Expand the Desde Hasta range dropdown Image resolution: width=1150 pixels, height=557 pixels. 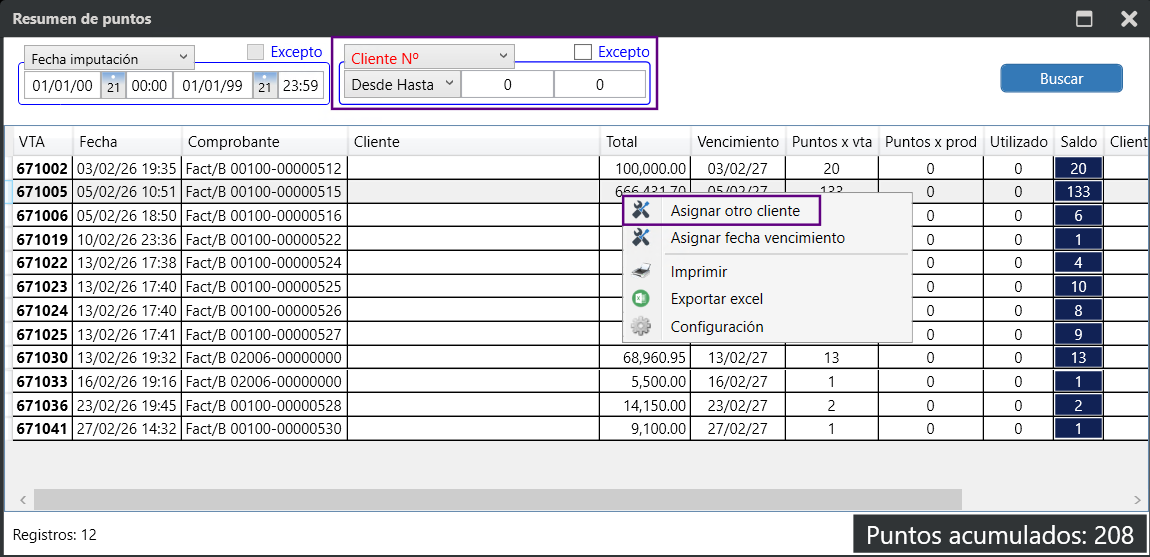pyautogui.click(x=401, y=85)
